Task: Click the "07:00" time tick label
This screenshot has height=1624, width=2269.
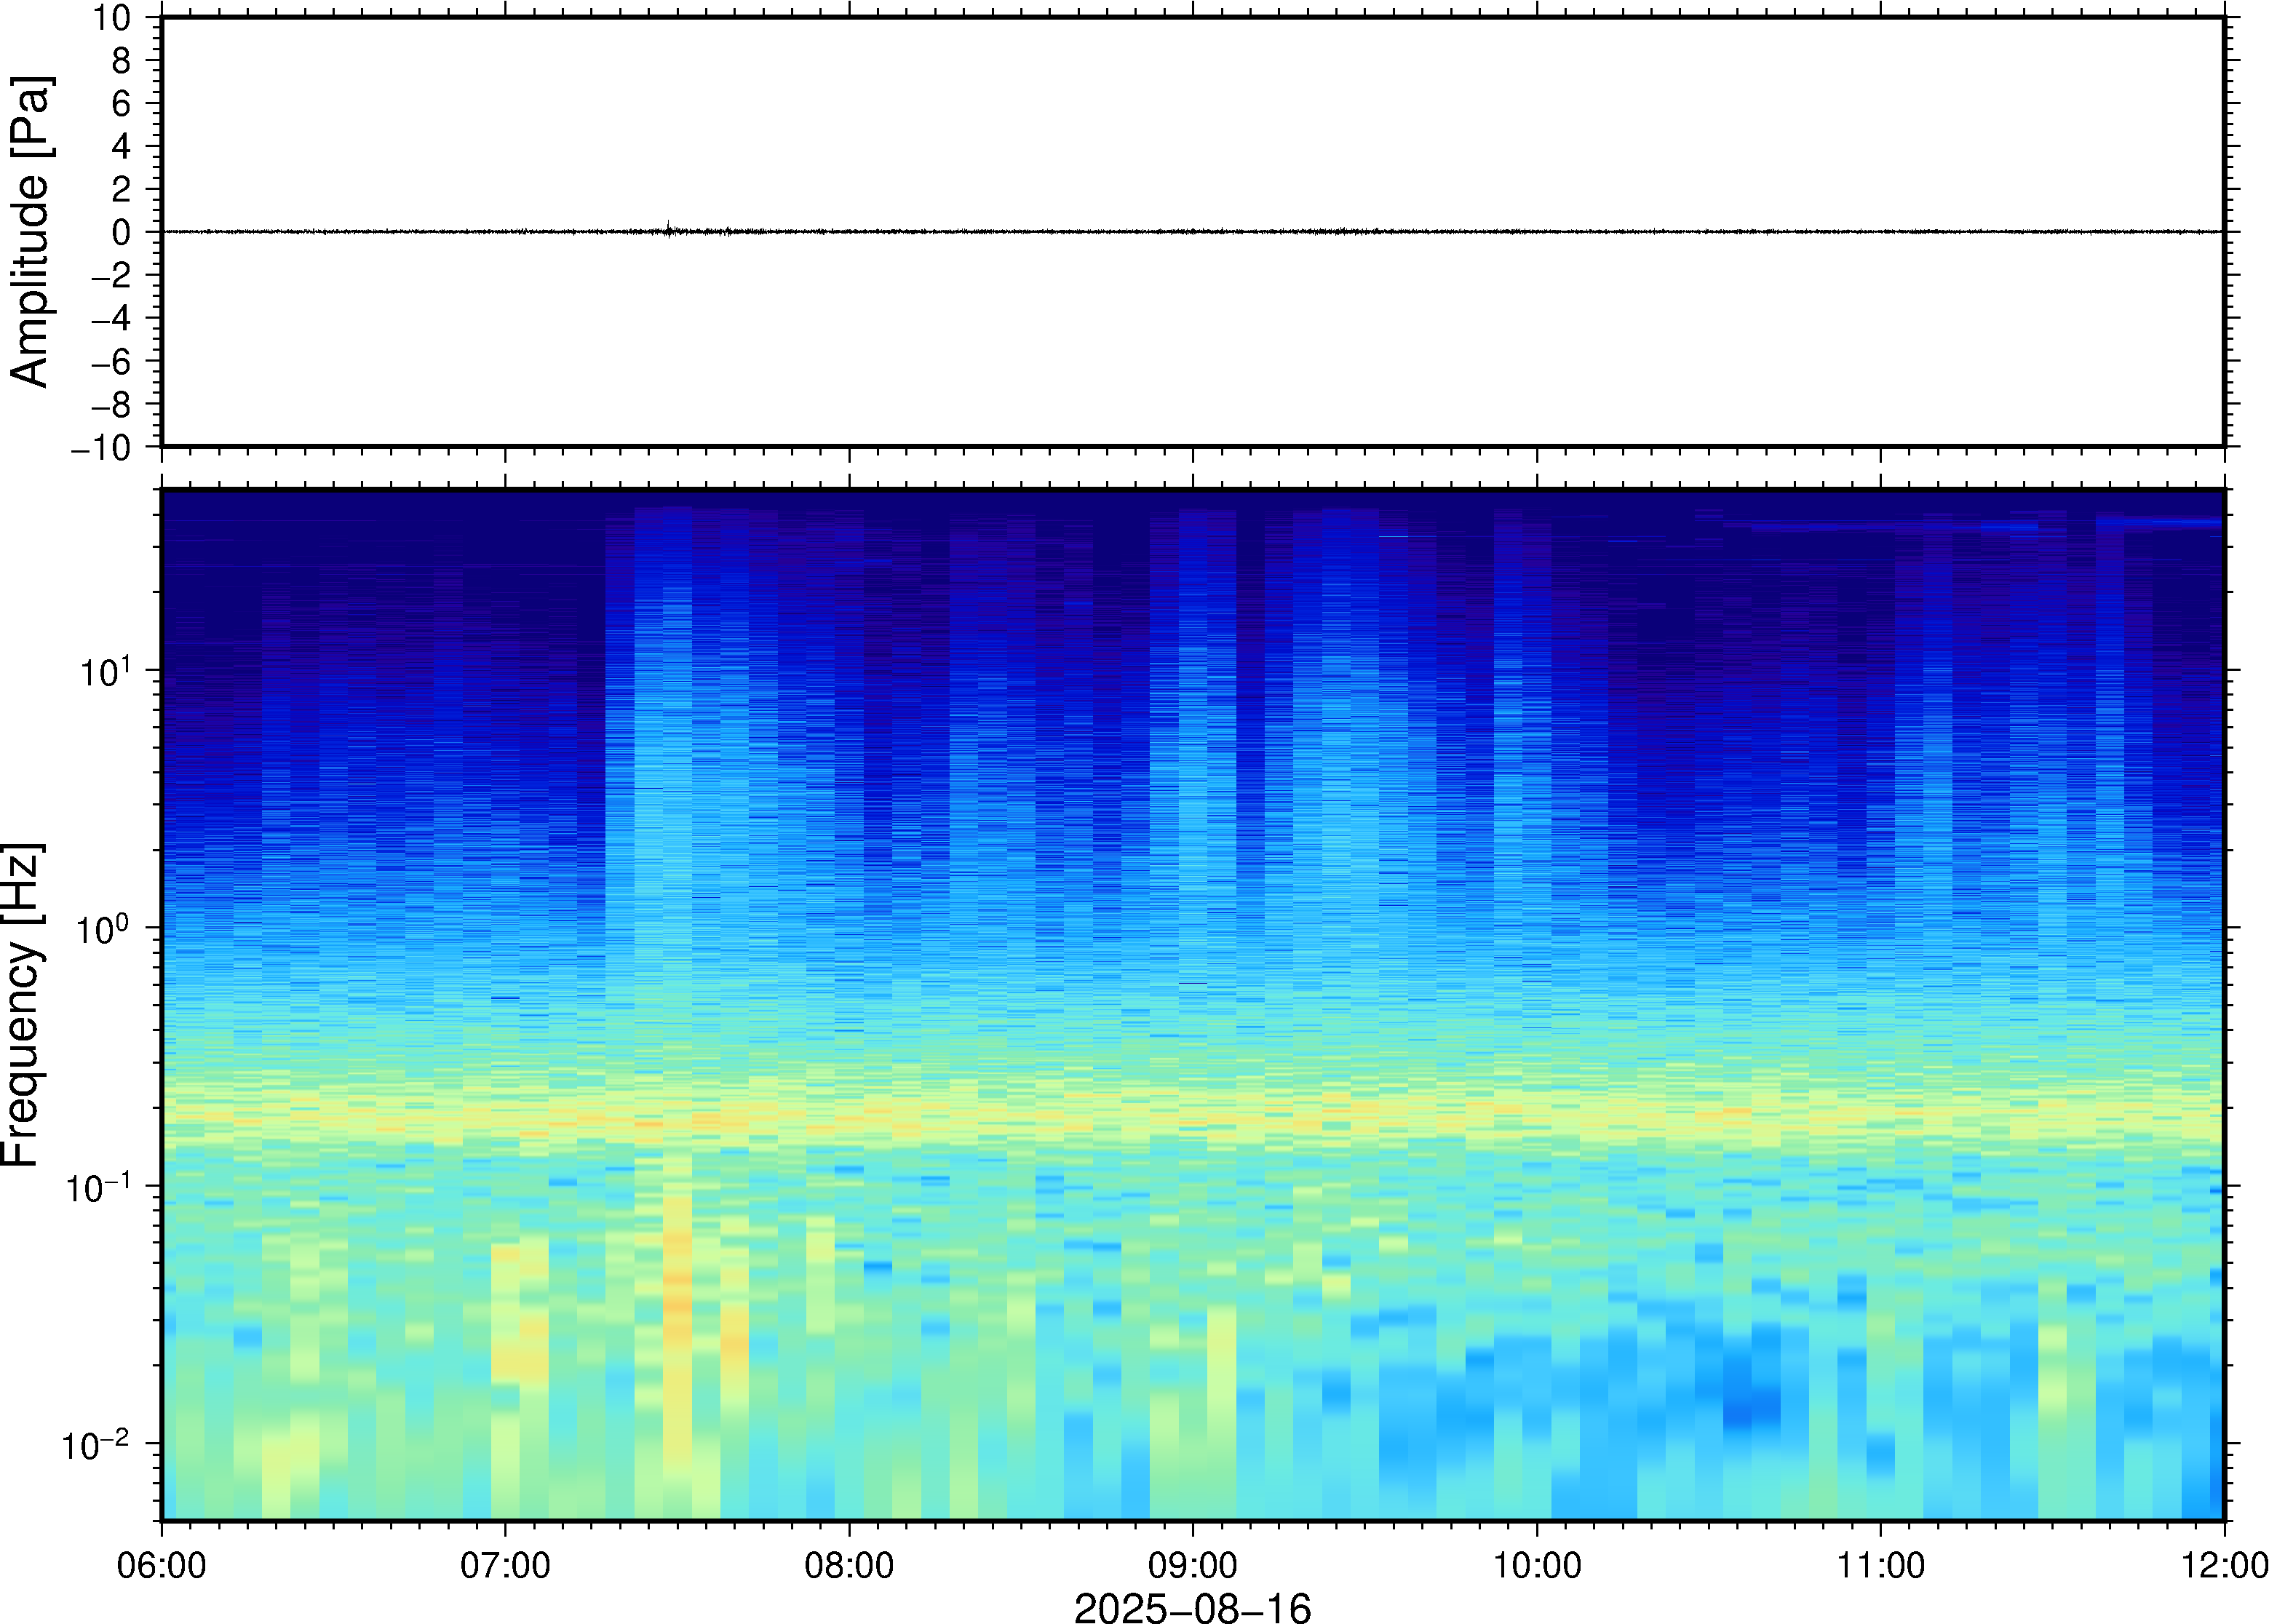Action: 505,1565
